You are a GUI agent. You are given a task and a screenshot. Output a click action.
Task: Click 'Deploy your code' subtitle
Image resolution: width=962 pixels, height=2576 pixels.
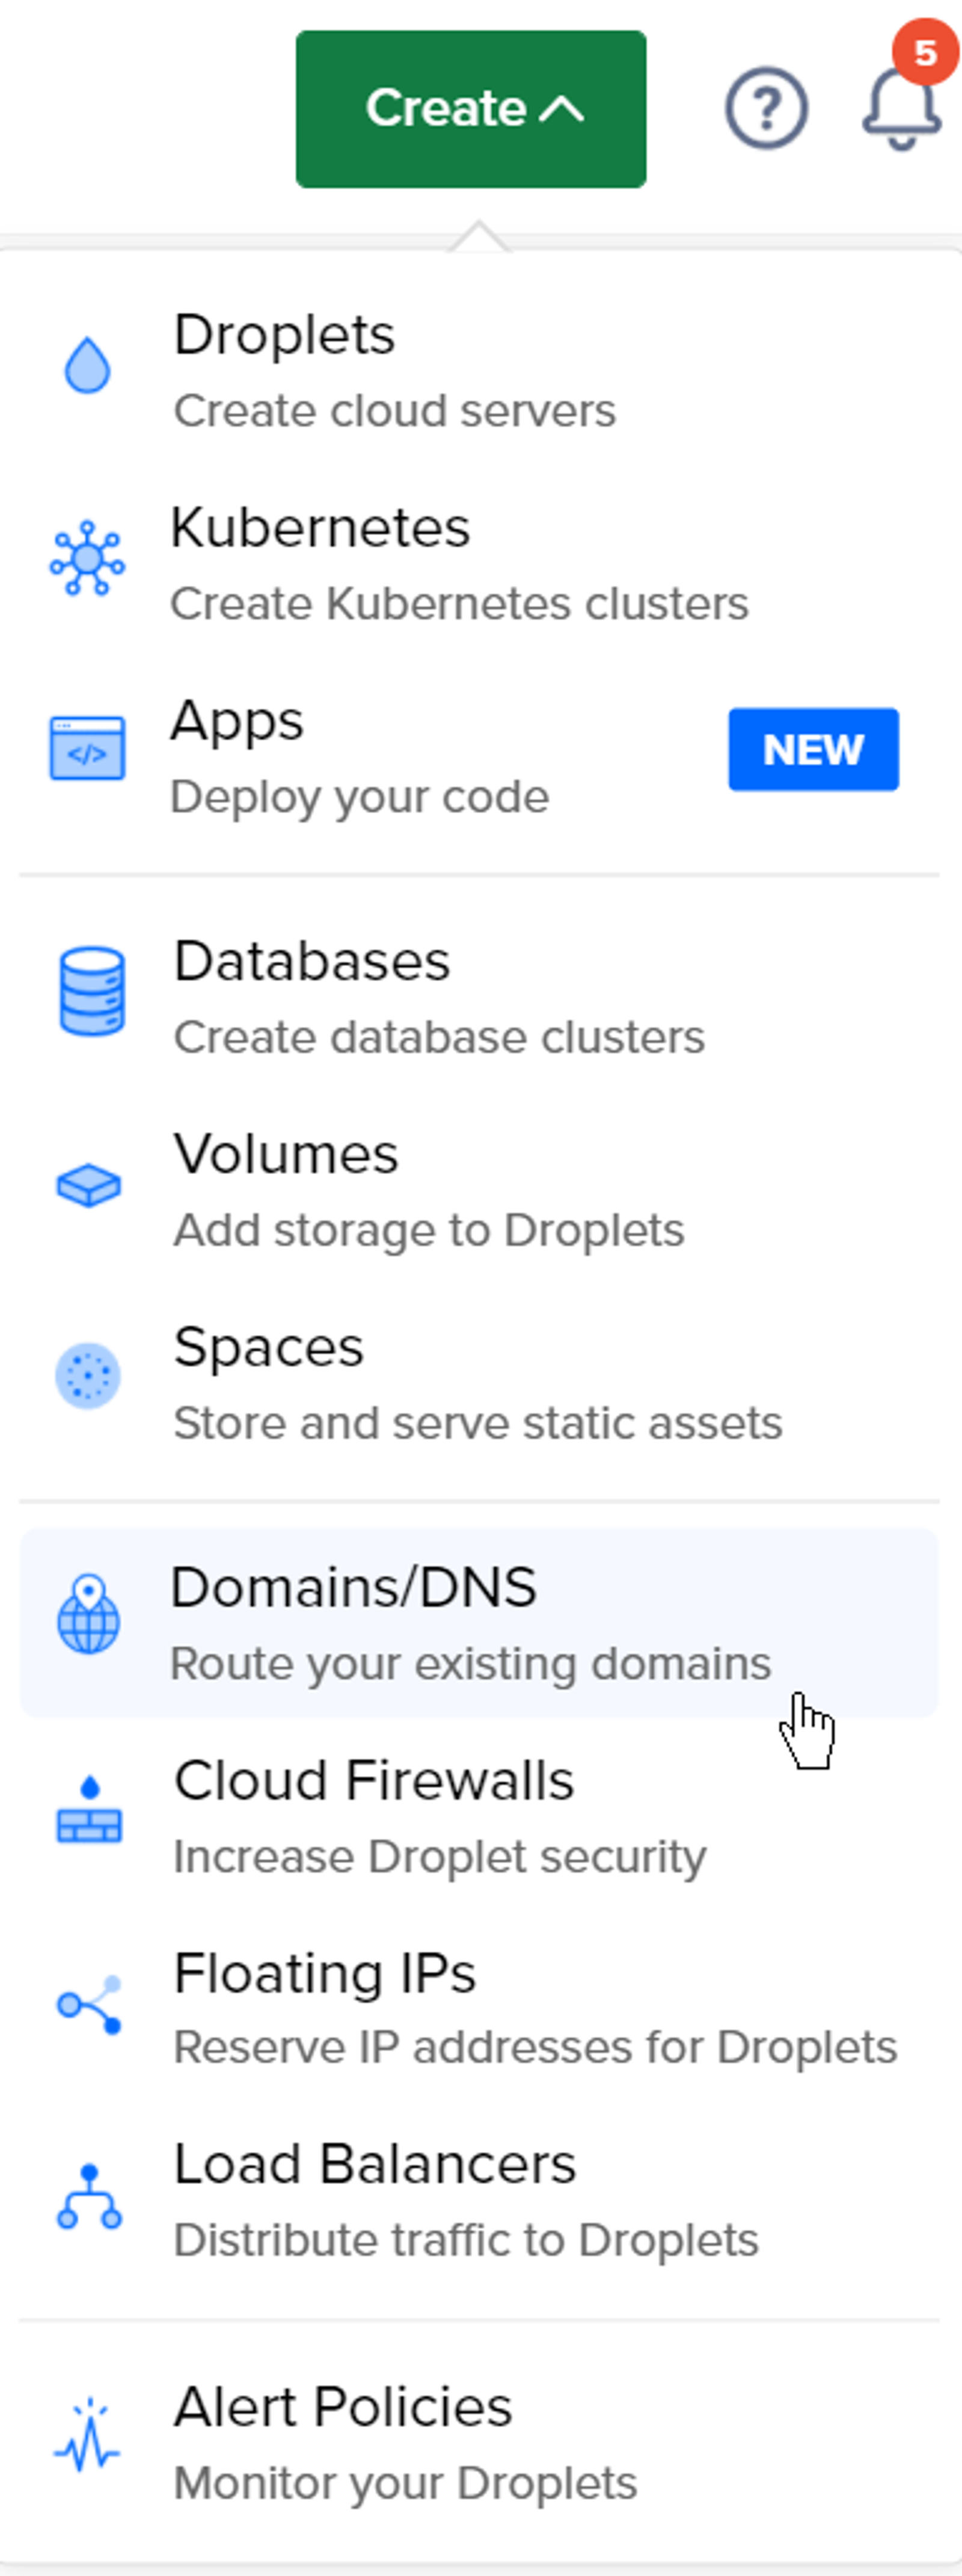pos(360,798)
